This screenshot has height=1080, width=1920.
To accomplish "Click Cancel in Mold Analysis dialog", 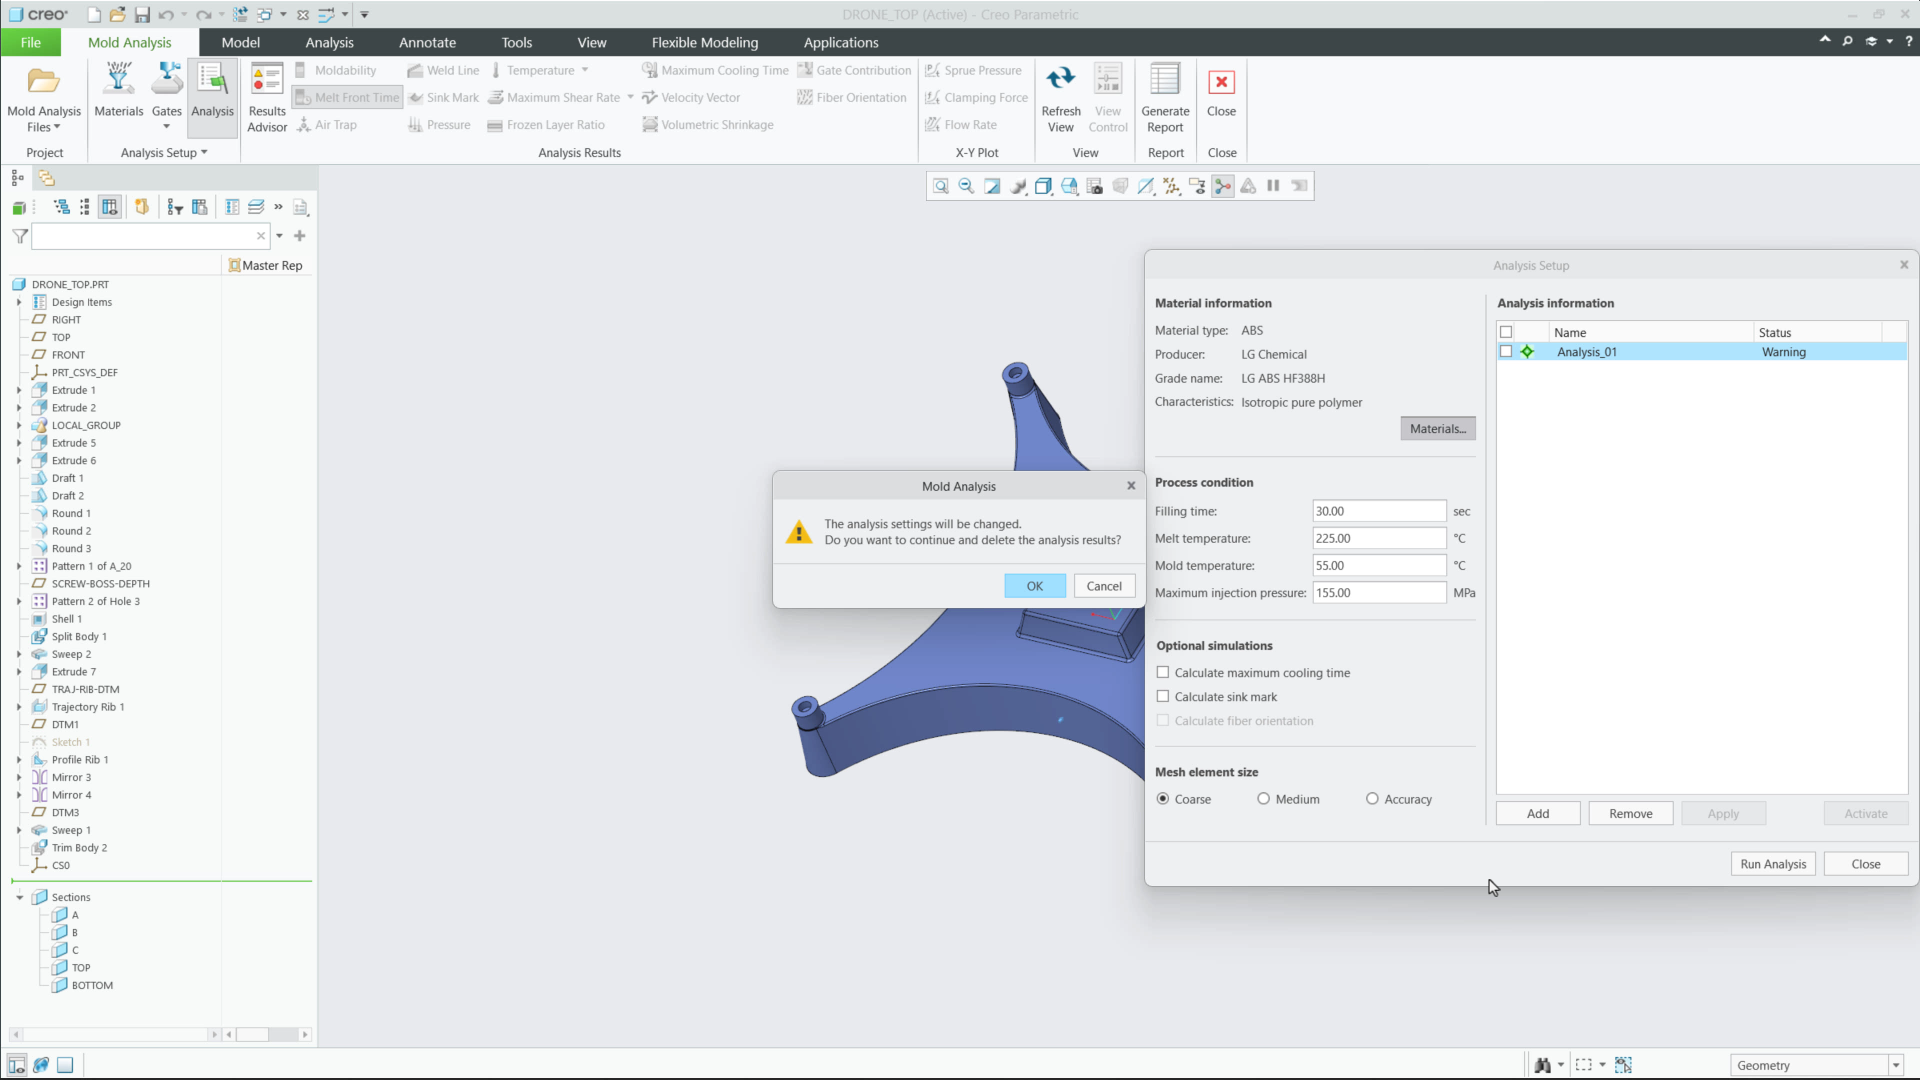I will click(1104, 586).
